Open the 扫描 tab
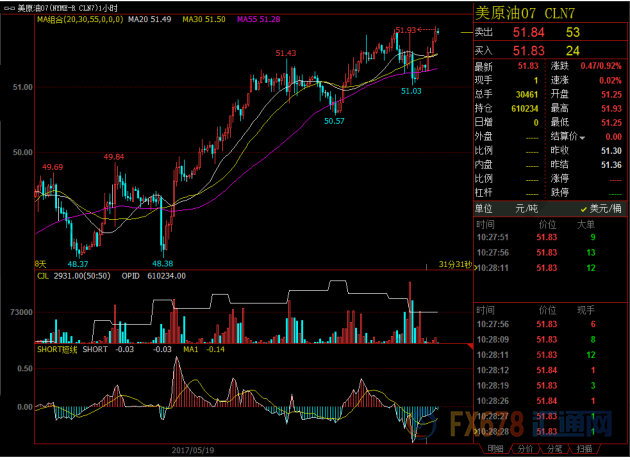This screenshot has height=460, width=630. tap(584, 449)
